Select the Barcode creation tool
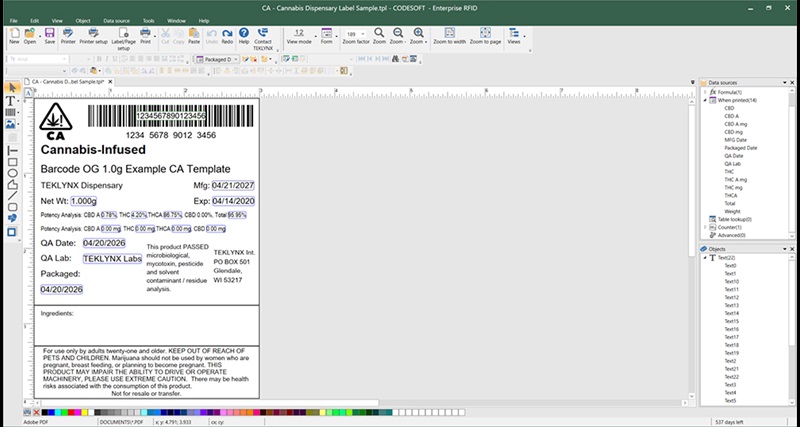This screenshot has width=800, height=427. click(10, 112)
